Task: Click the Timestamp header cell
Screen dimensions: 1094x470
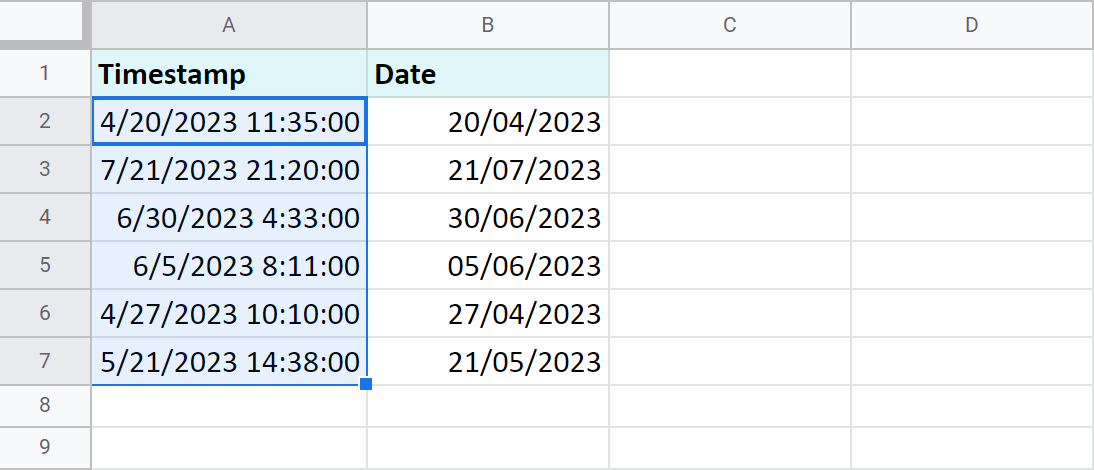Action: (x=229, y=74)
